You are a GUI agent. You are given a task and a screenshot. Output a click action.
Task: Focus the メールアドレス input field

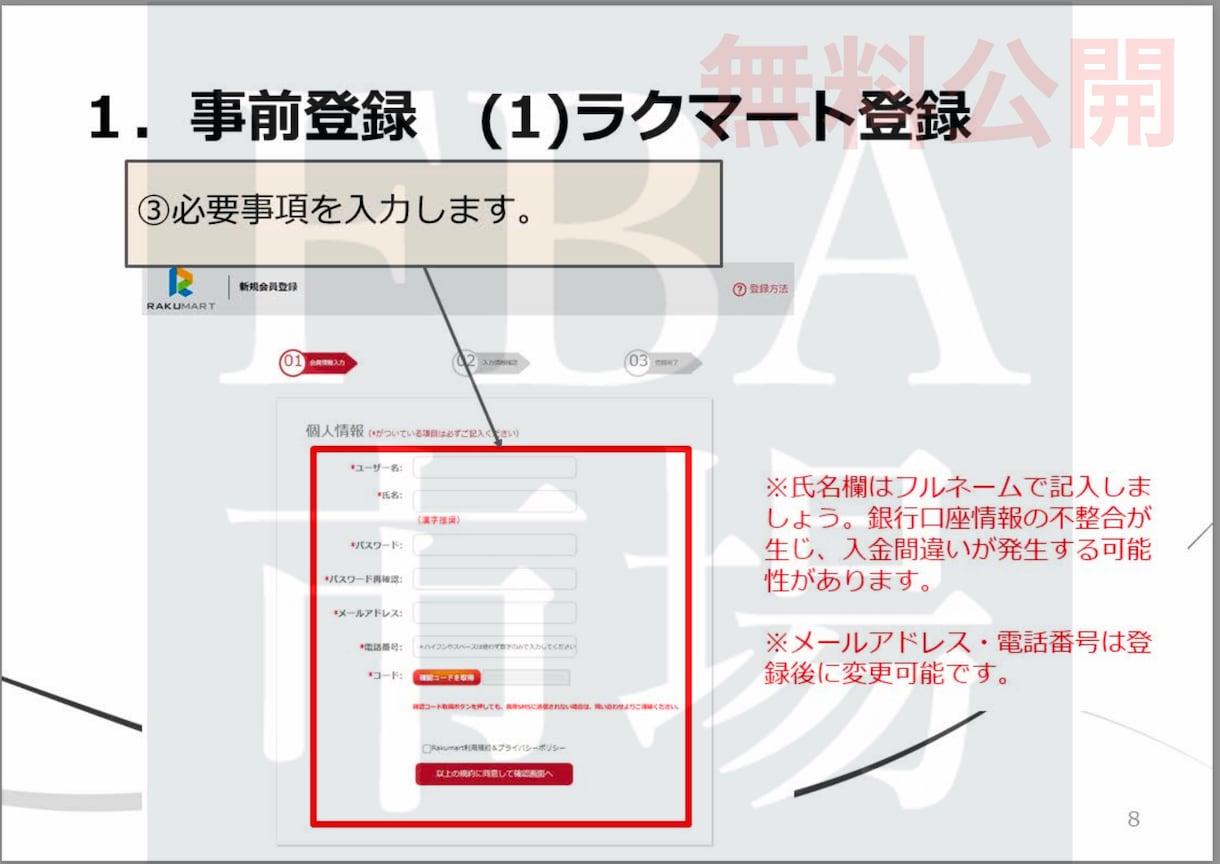(x=495, y=613)
